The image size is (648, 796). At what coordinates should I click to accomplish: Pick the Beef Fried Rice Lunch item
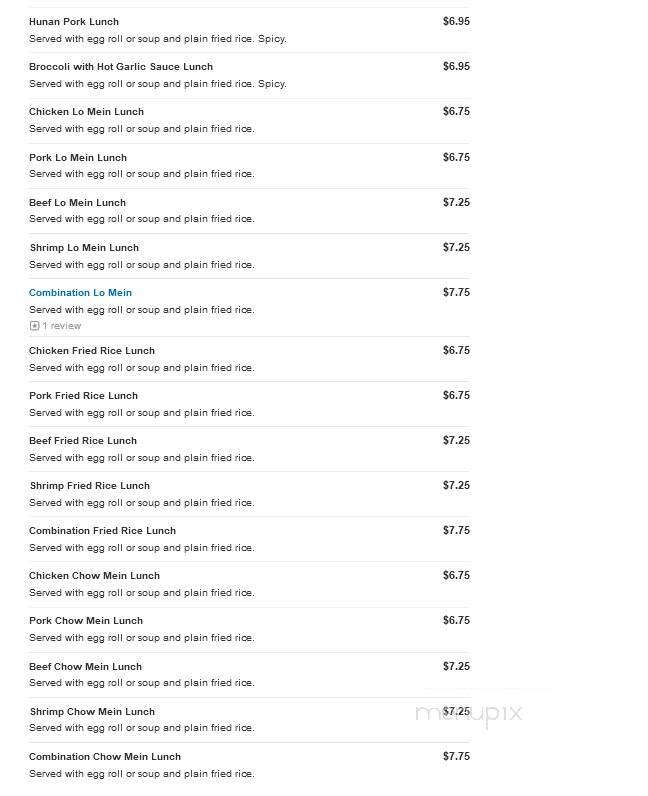[83, 441]
